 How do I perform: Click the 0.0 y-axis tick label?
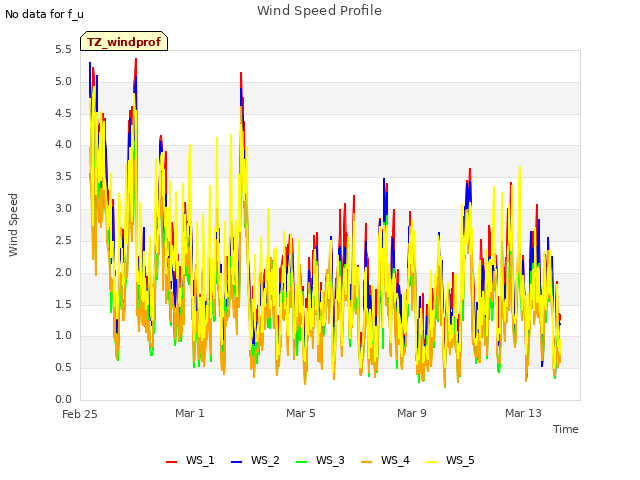63,399
